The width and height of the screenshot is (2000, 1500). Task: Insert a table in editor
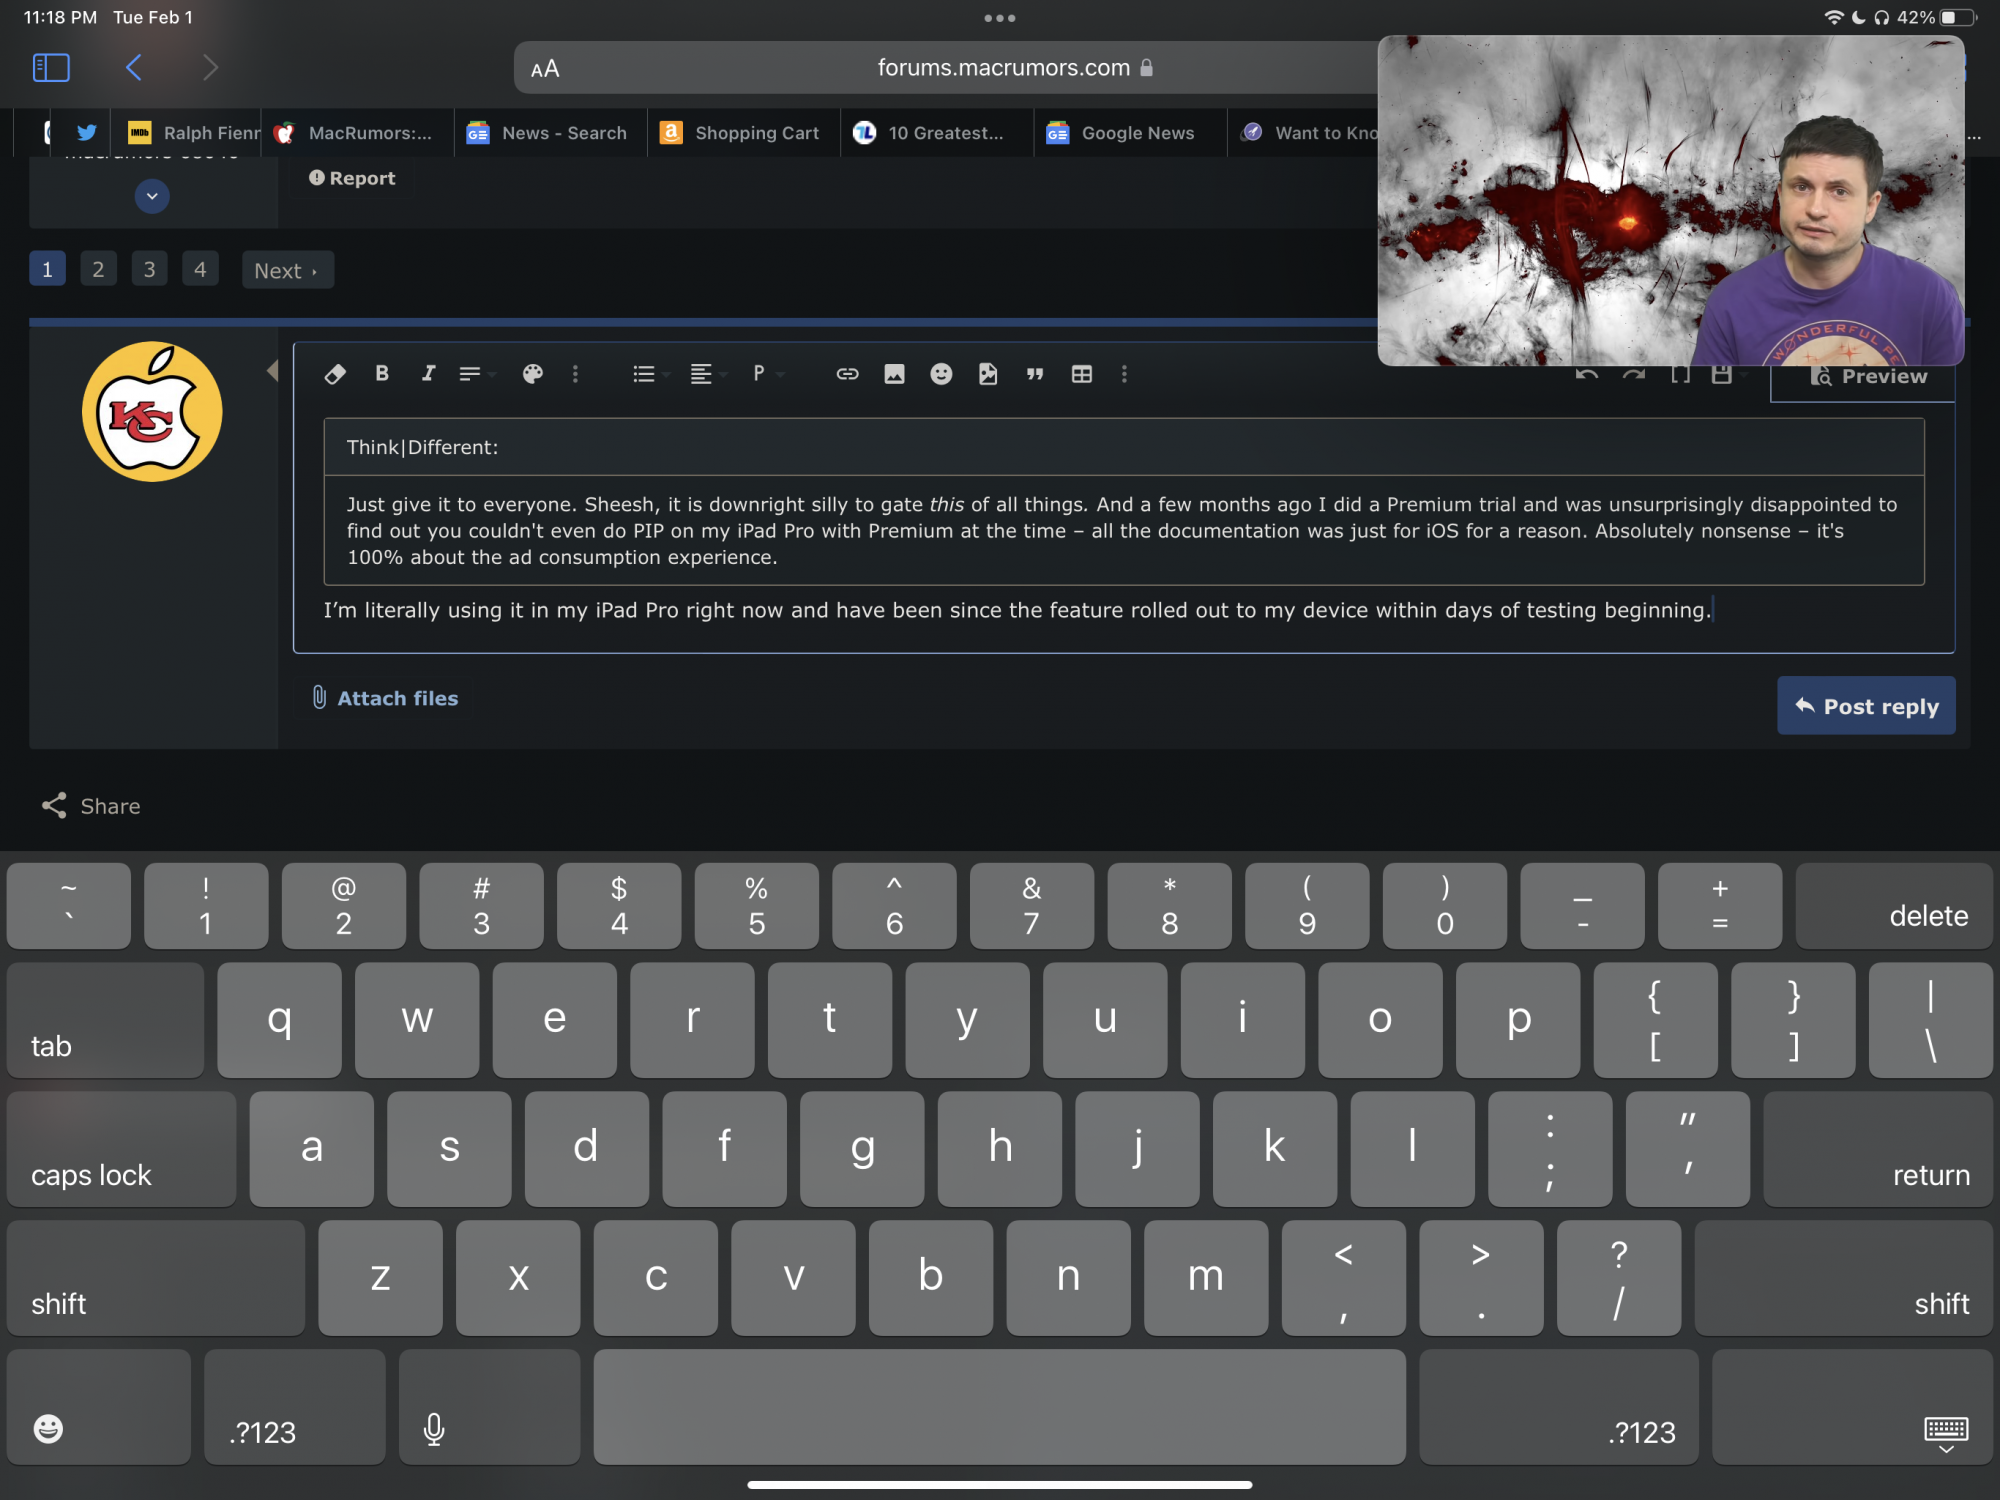[1081, 374]
